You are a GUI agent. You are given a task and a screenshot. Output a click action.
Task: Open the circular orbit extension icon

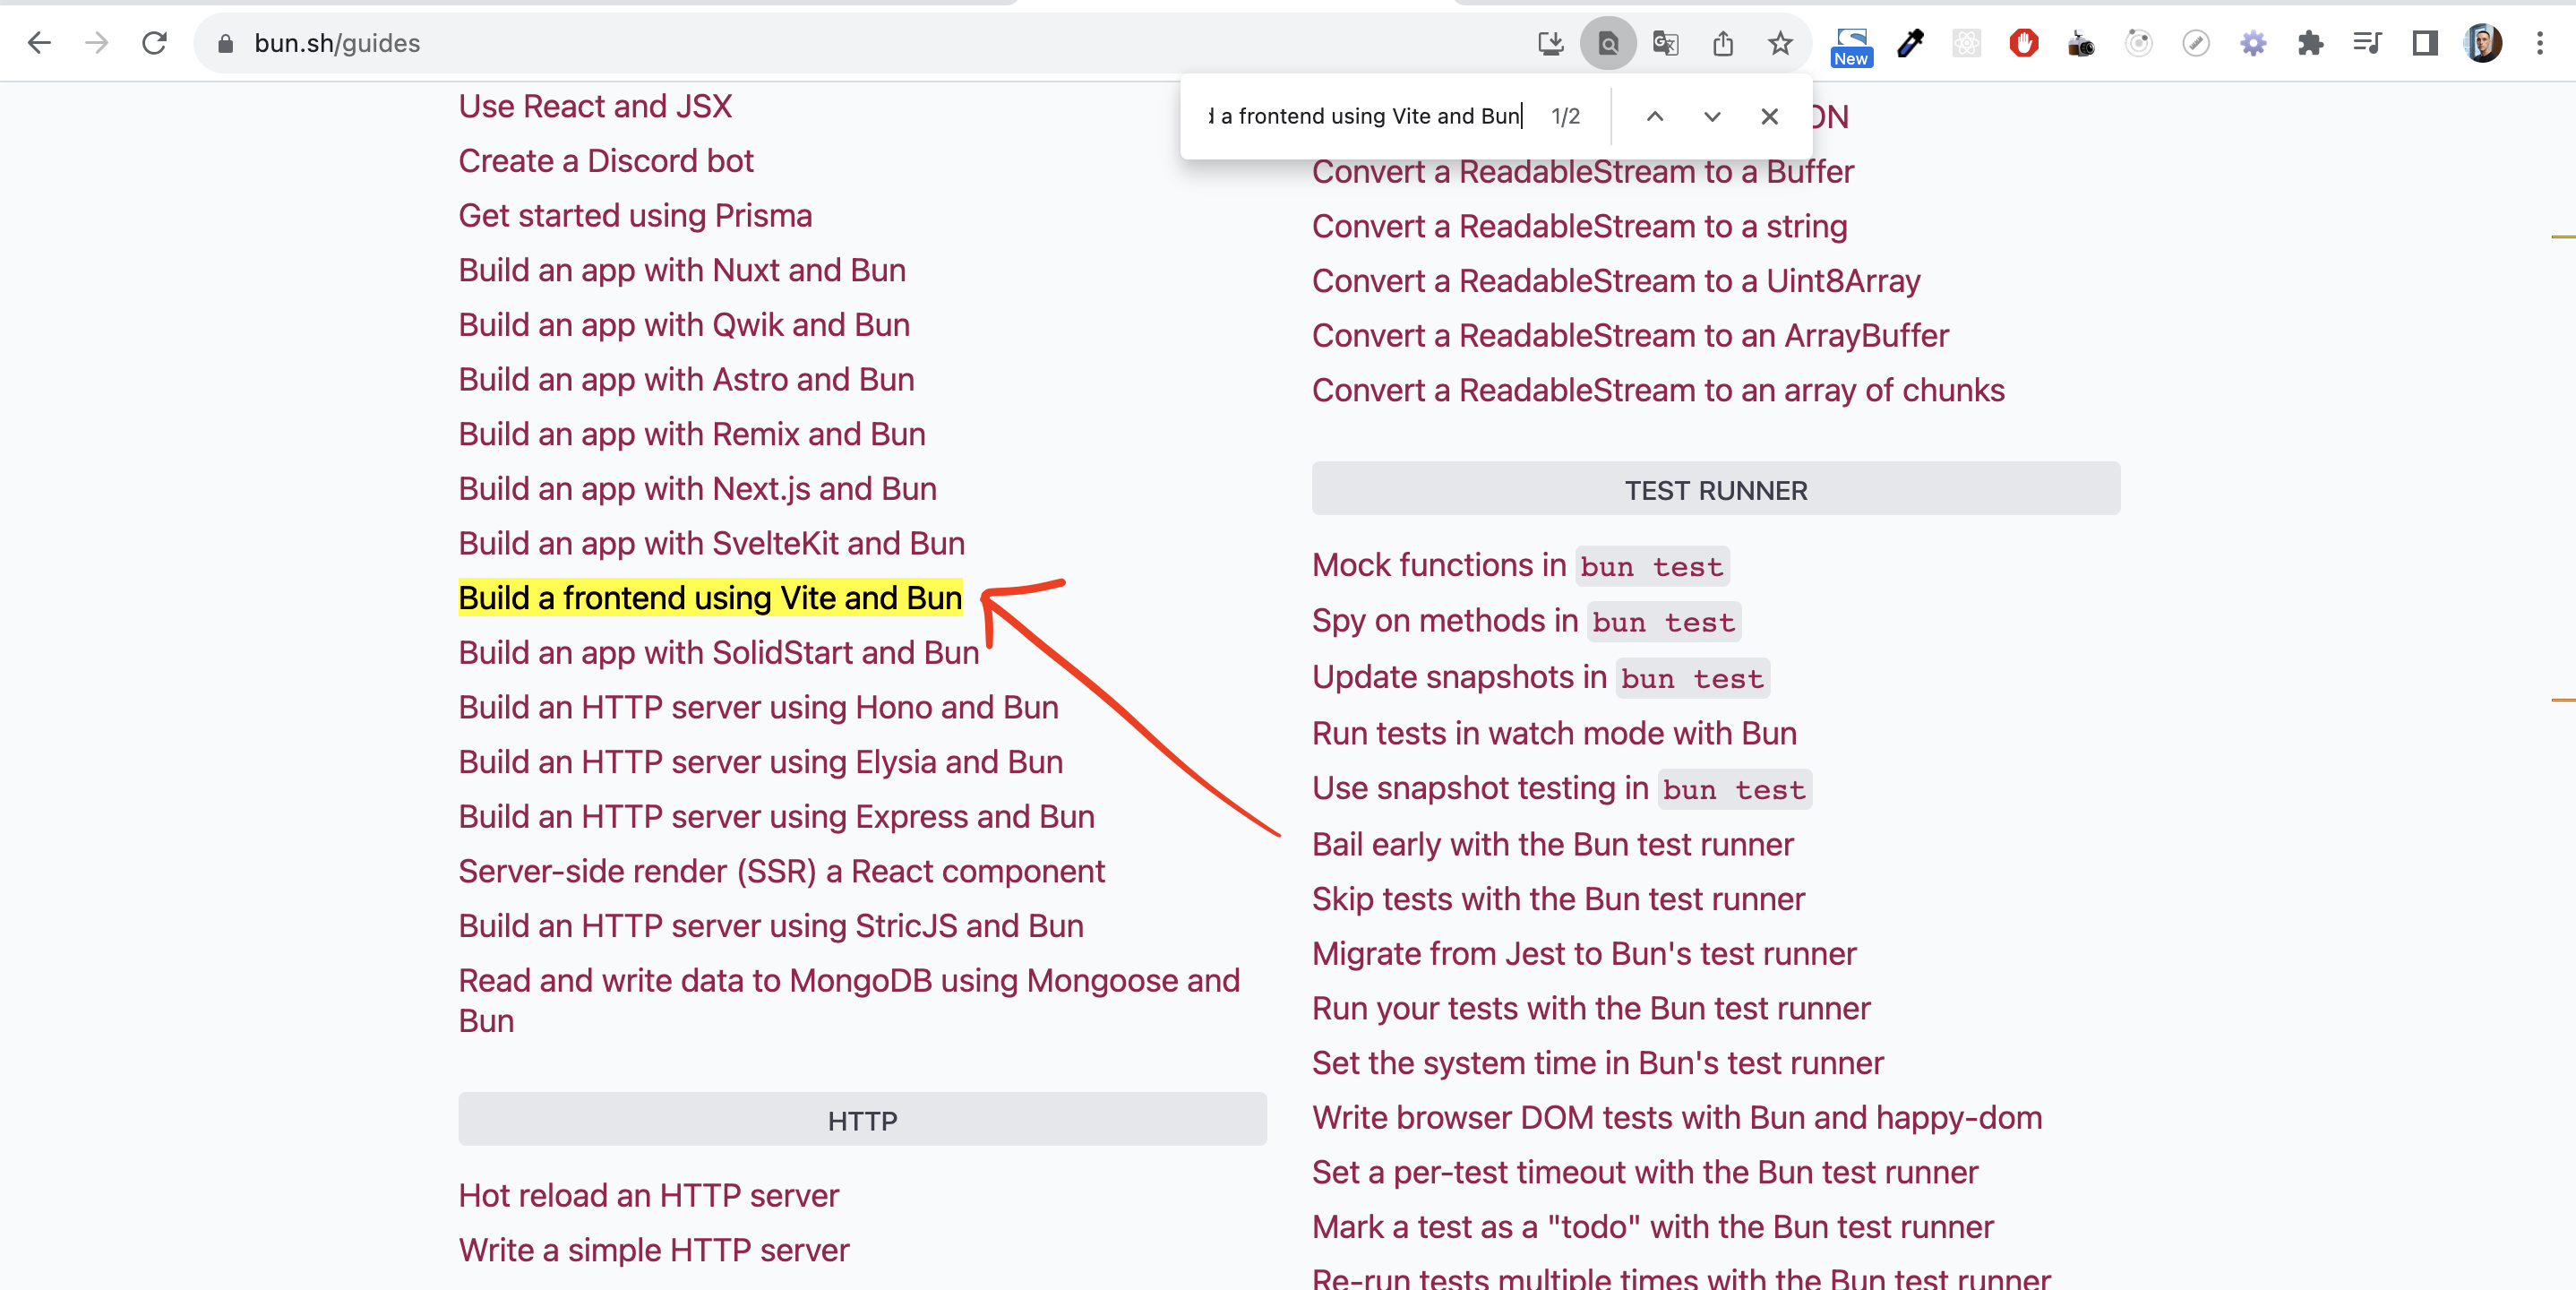coord(2138,43)
